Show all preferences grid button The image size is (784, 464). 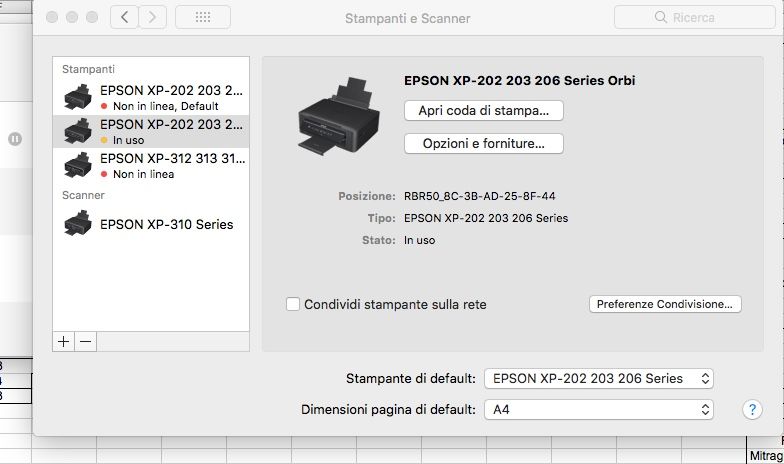pyautogui.click(x=202, y=18)
